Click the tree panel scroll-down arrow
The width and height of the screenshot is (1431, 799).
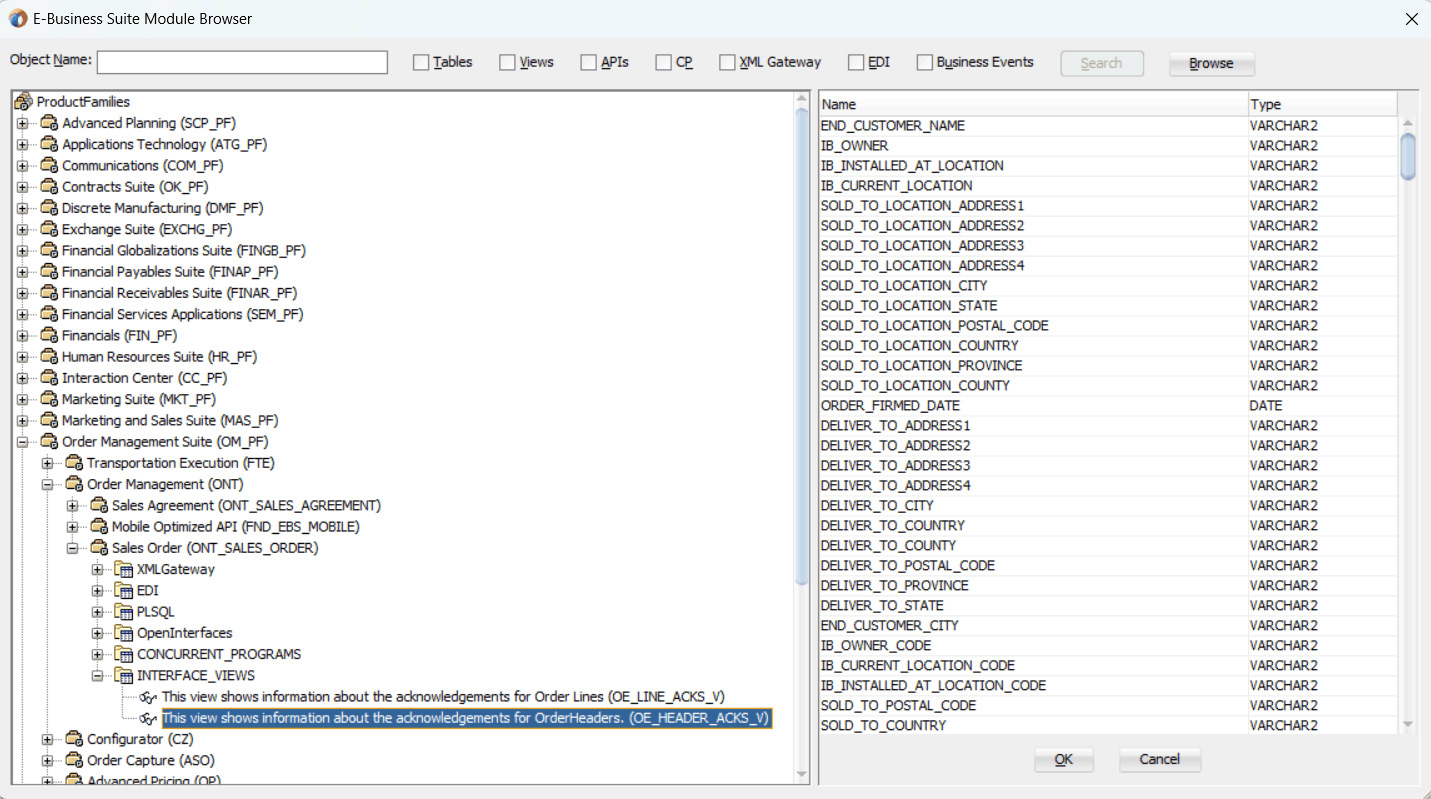click(x=802, y=775)
